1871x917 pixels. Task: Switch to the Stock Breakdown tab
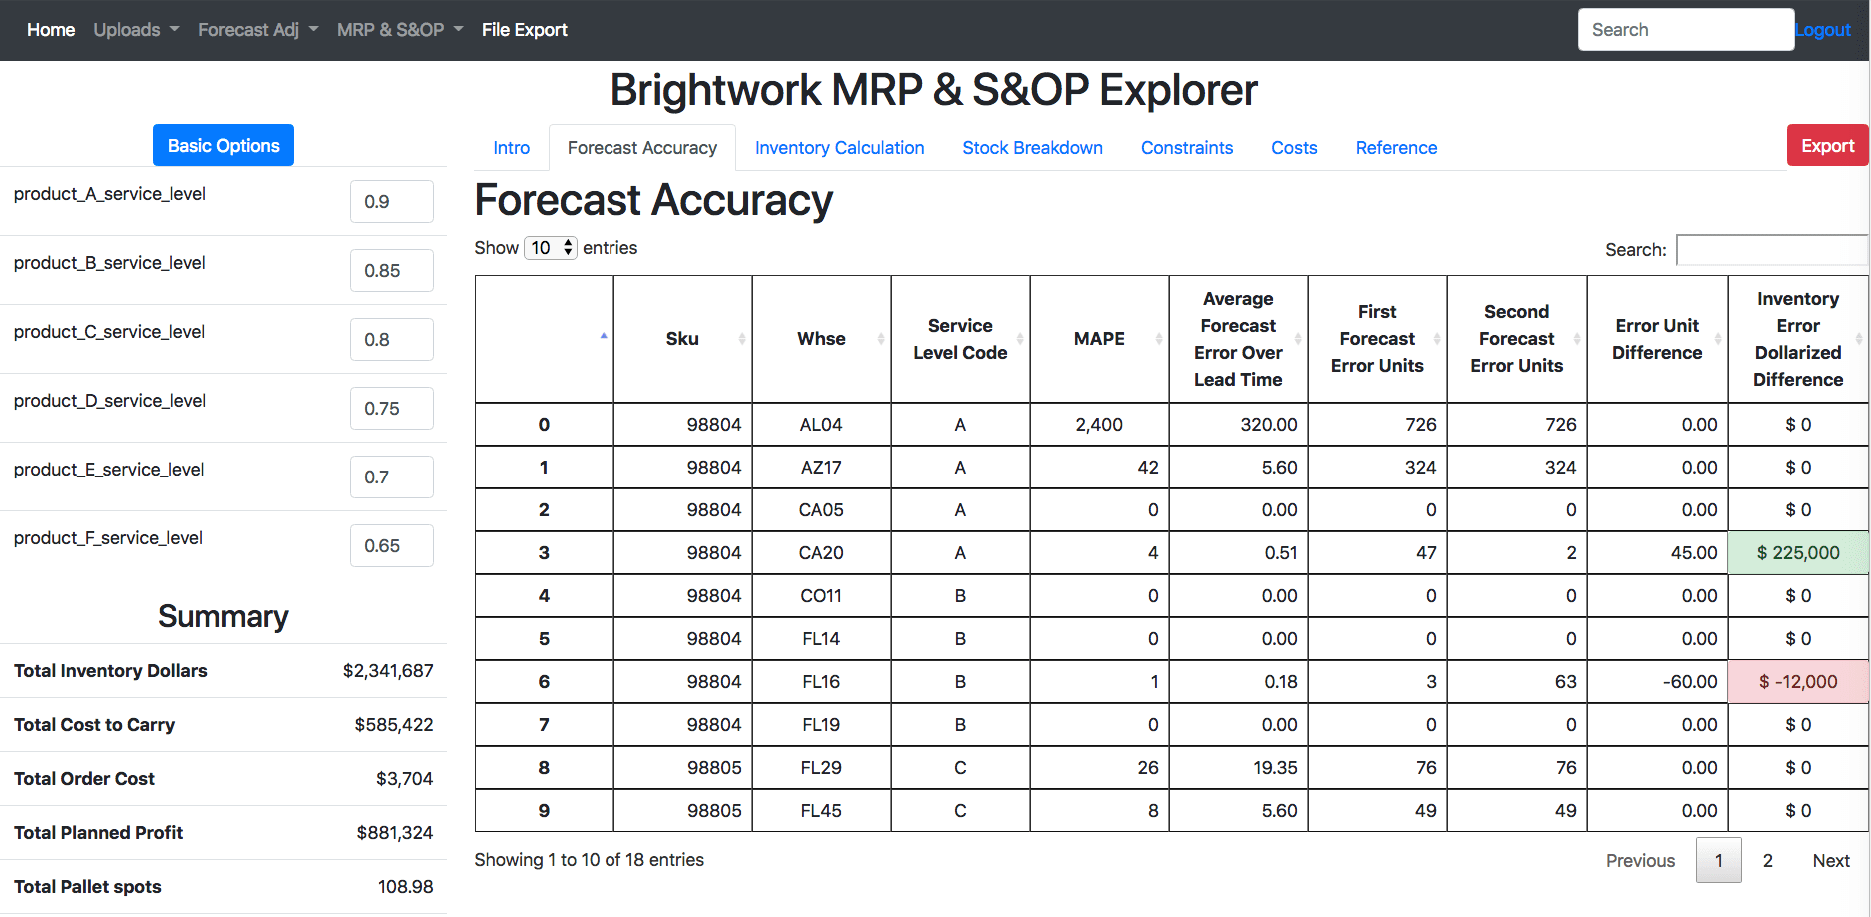point(1032,148)
